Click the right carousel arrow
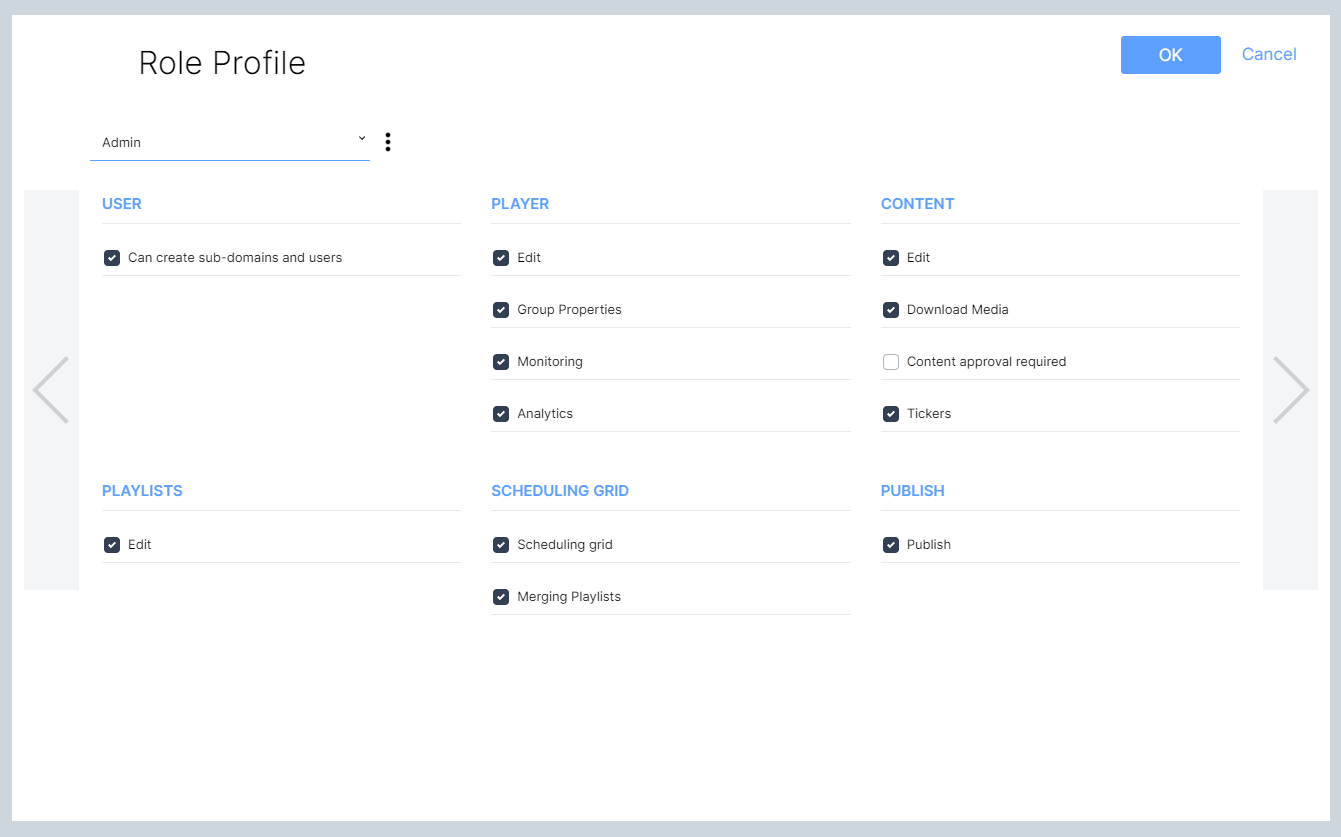 [1290, 390]
